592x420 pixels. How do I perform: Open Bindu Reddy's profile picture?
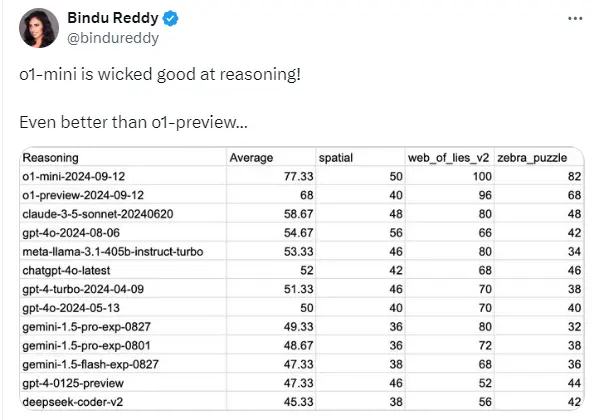pyautogui.click(x=39, y=28)
